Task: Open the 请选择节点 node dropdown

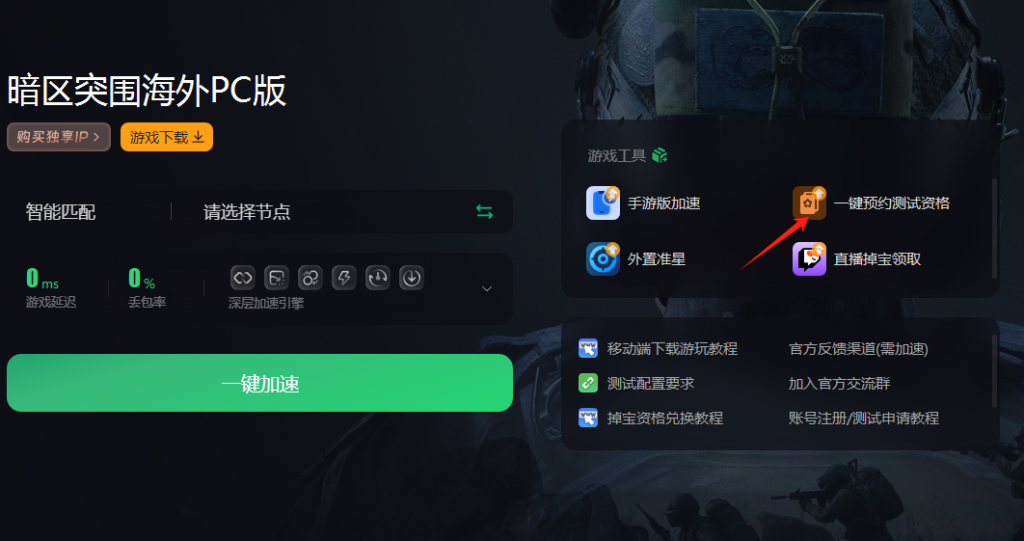Action: [x=342, y=212]
